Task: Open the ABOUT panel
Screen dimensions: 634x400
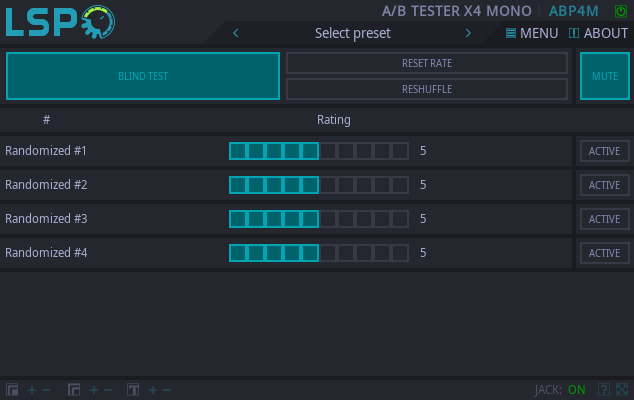Action: tap(598, 33)
